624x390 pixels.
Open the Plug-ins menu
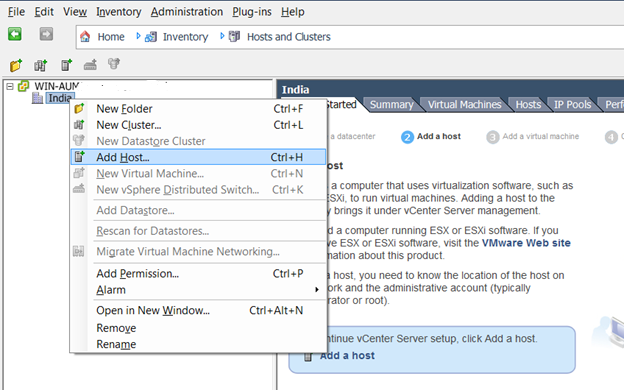click(x=252, y=12)
